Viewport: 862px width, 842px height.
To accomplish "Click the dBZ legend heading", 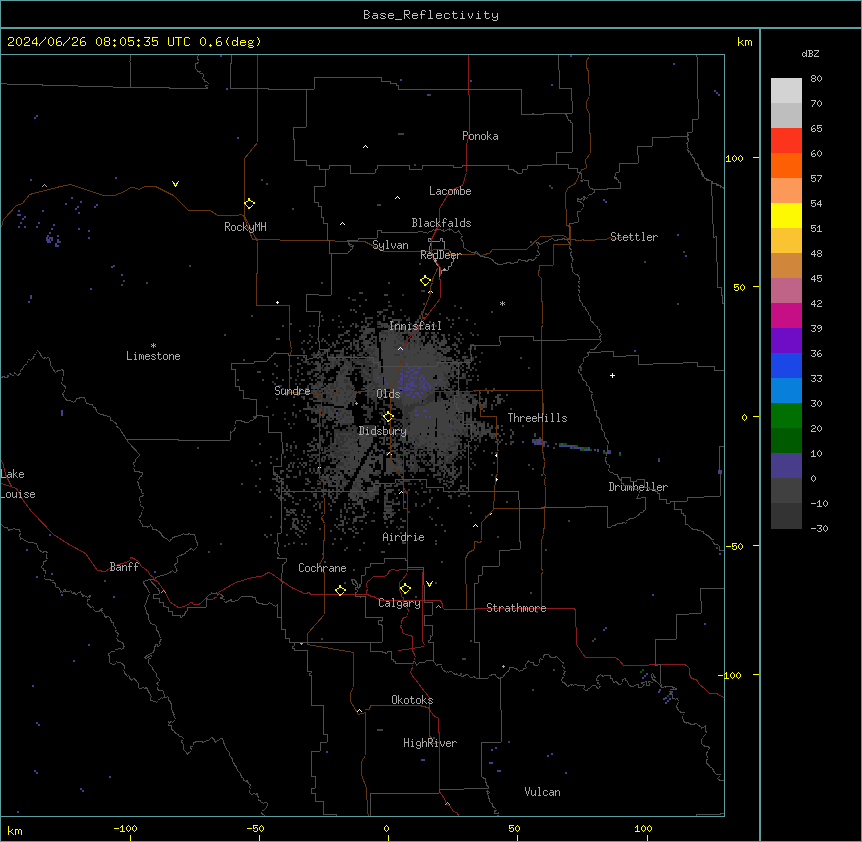I will tap(810, 54).
